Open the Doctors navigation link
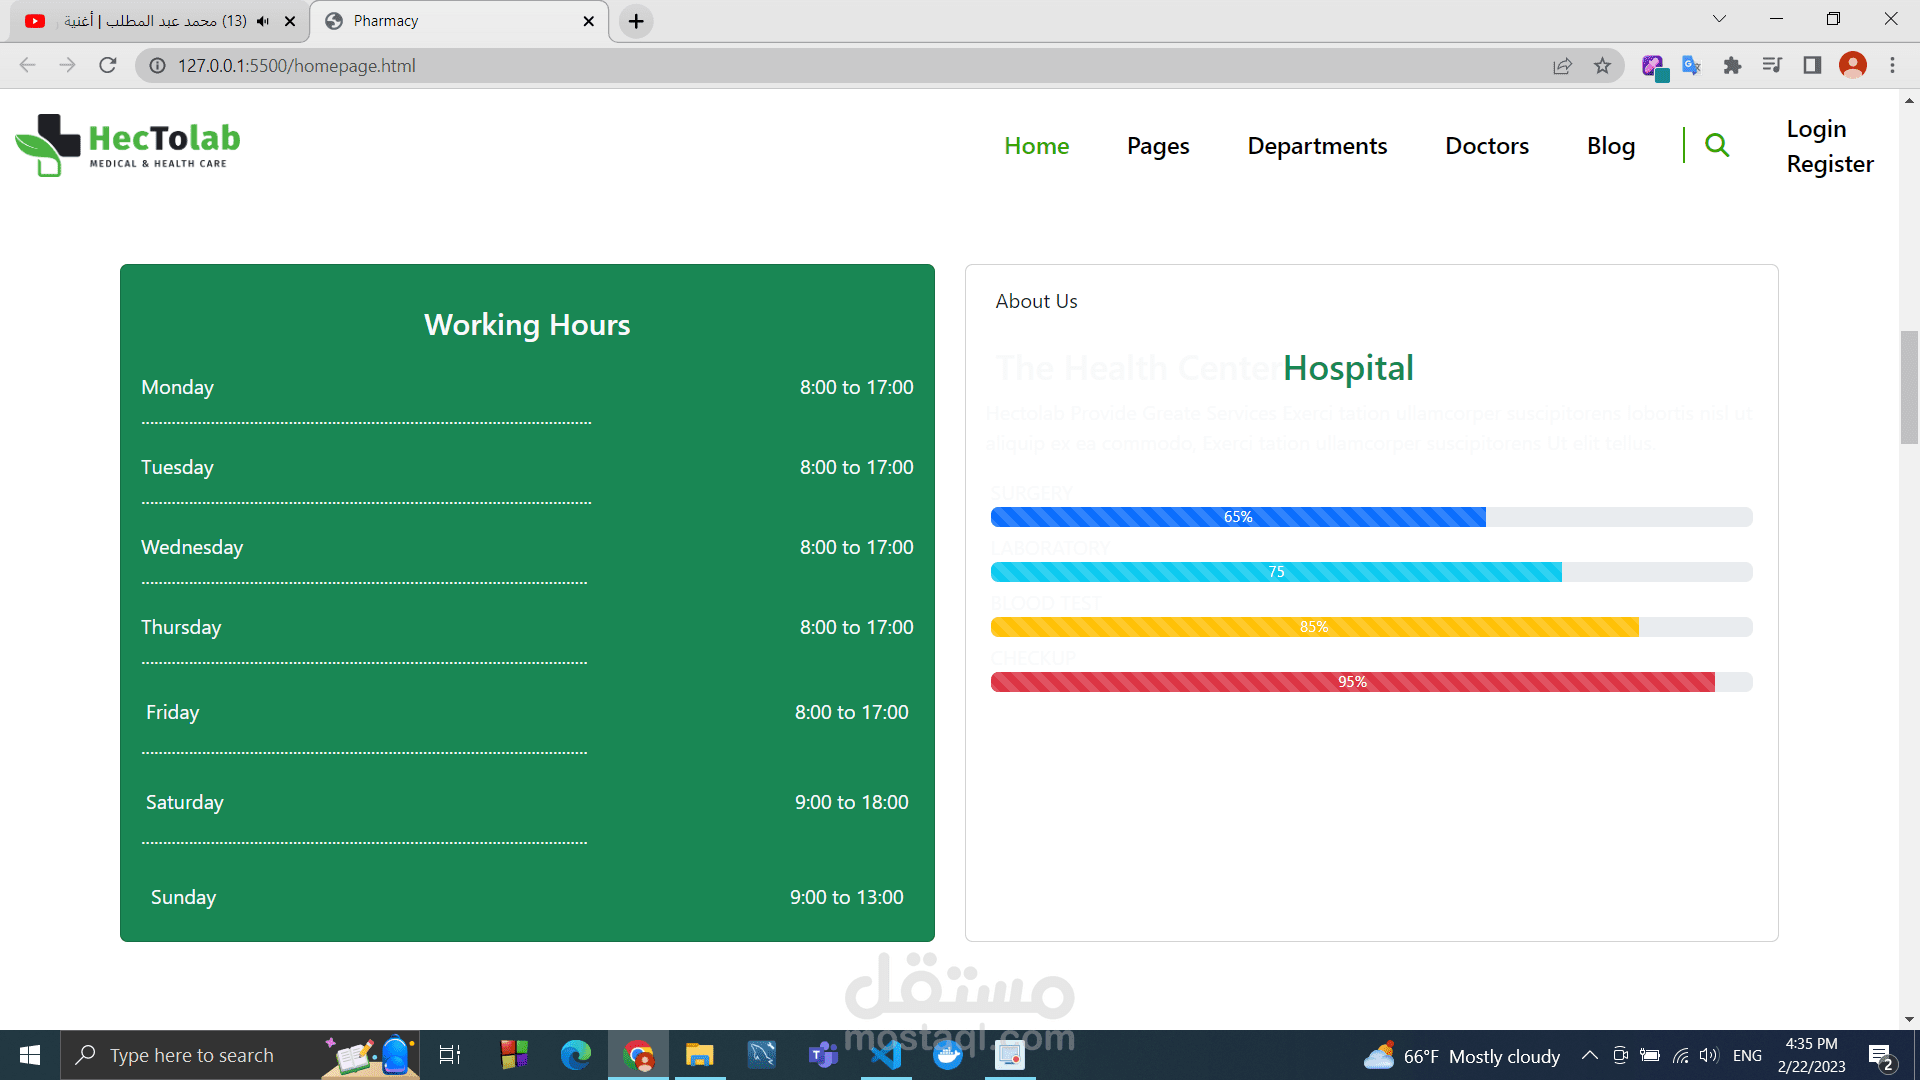This screenshot has height=1080, width=1920. click(1486, 146)
